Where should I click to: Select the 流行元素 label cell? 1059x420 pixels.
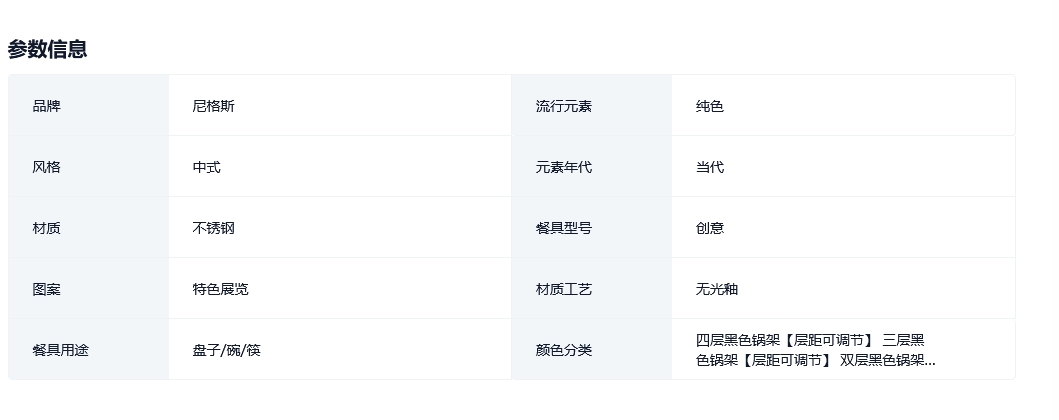point(563,106)
